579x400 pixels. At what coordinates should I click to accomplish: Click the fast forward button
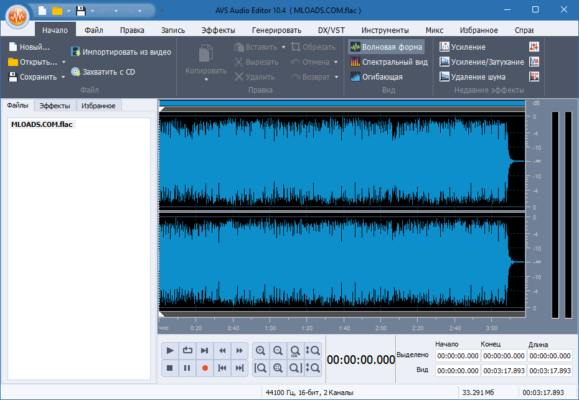tap(239, 351)
